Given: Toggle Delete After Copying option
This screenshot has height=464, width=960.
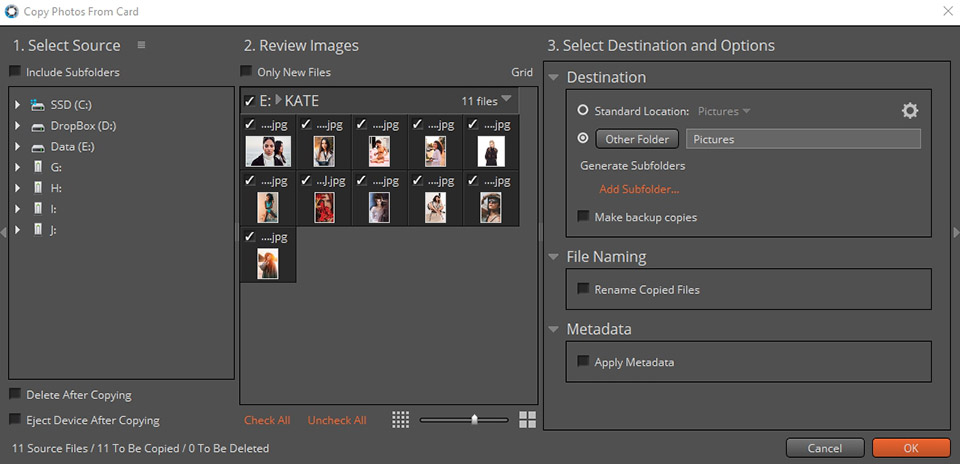Looking at the screenshot, I should click(x=15, y=395).
